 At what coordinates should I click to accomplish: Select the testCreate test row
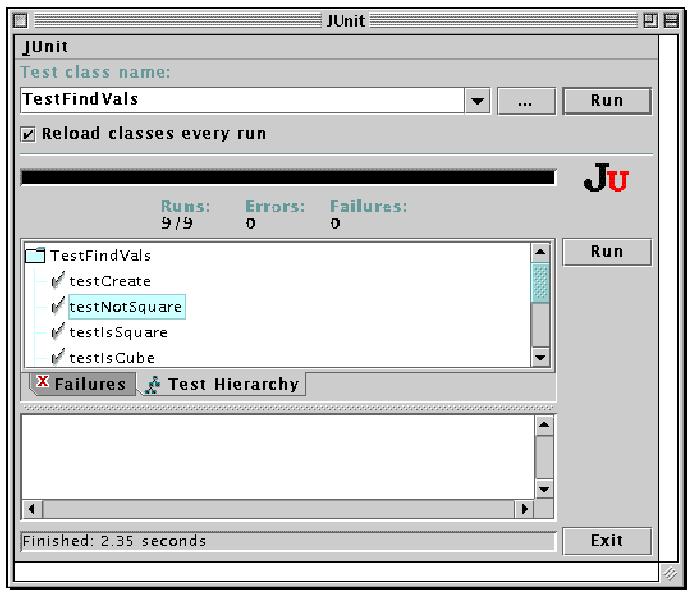tap(110, 281)
